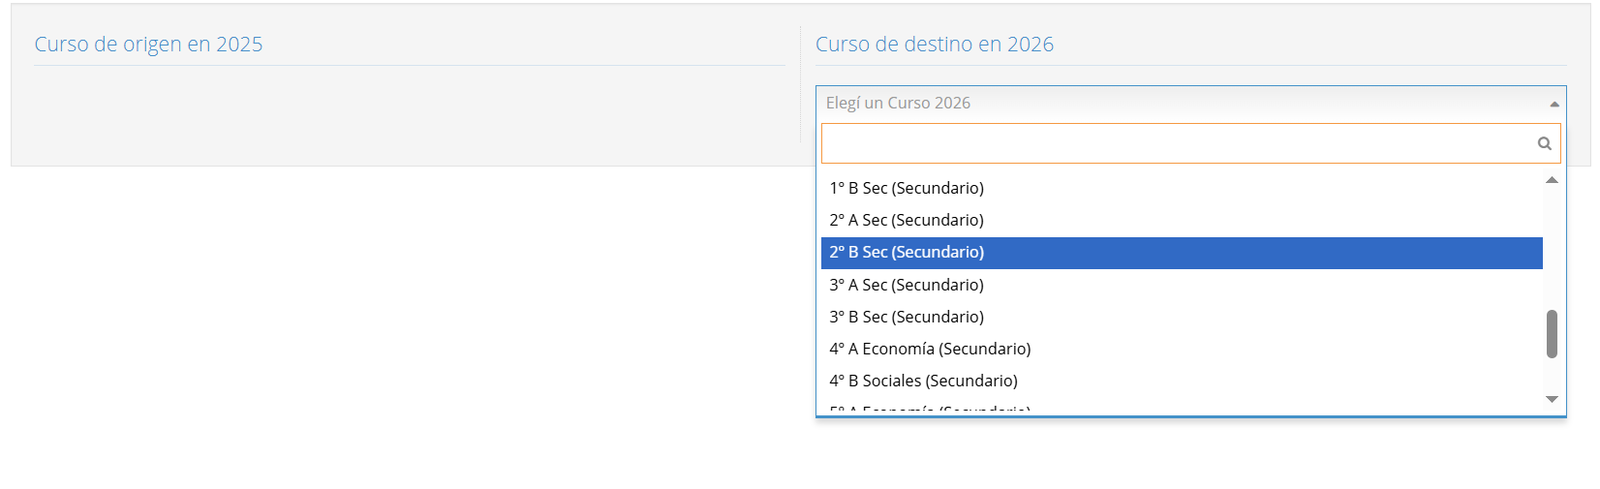1600x489 pixels.
Task: Open the 'Elegí un Curso 2026' selector
Action: [x=1180, y=103]
